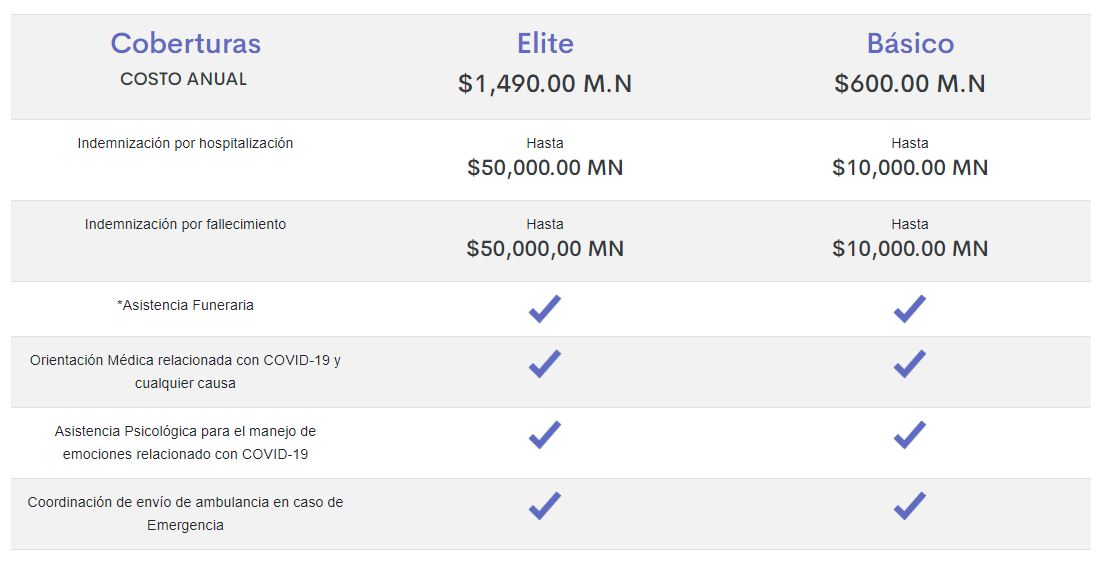Viewport: 1108px width, 561px height.
Task: Click Elite checkmark for ambulancia coordination
Action: [x=545, y=506]
